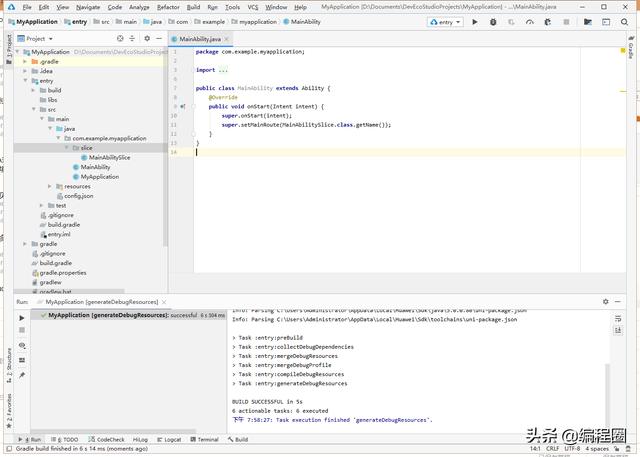
Task: Open the Gradle side panel
Action: coord(631,48)
